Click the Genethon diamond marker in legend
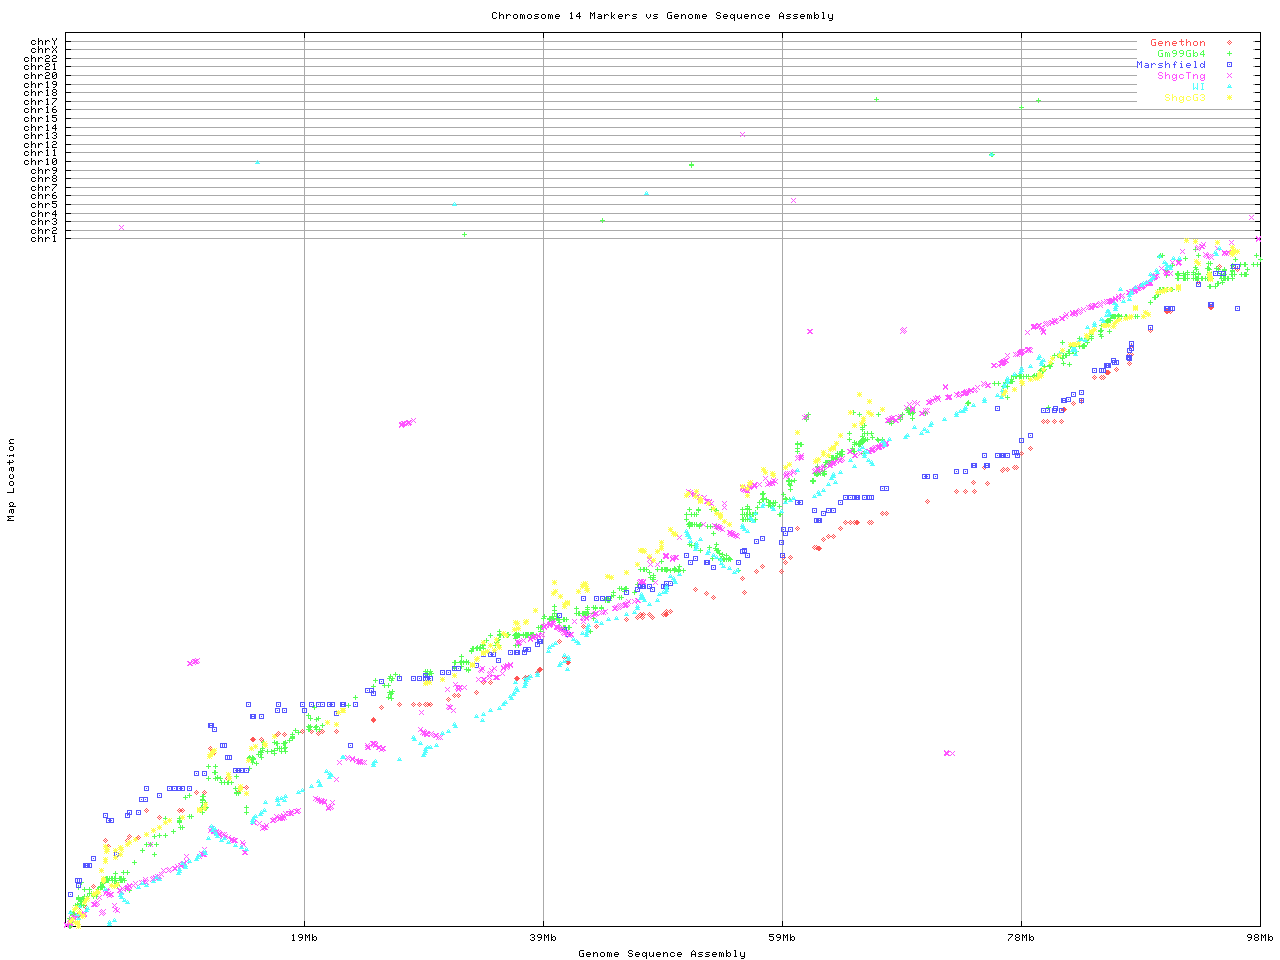This screenshot has width=1280, height=960. 1229,43
